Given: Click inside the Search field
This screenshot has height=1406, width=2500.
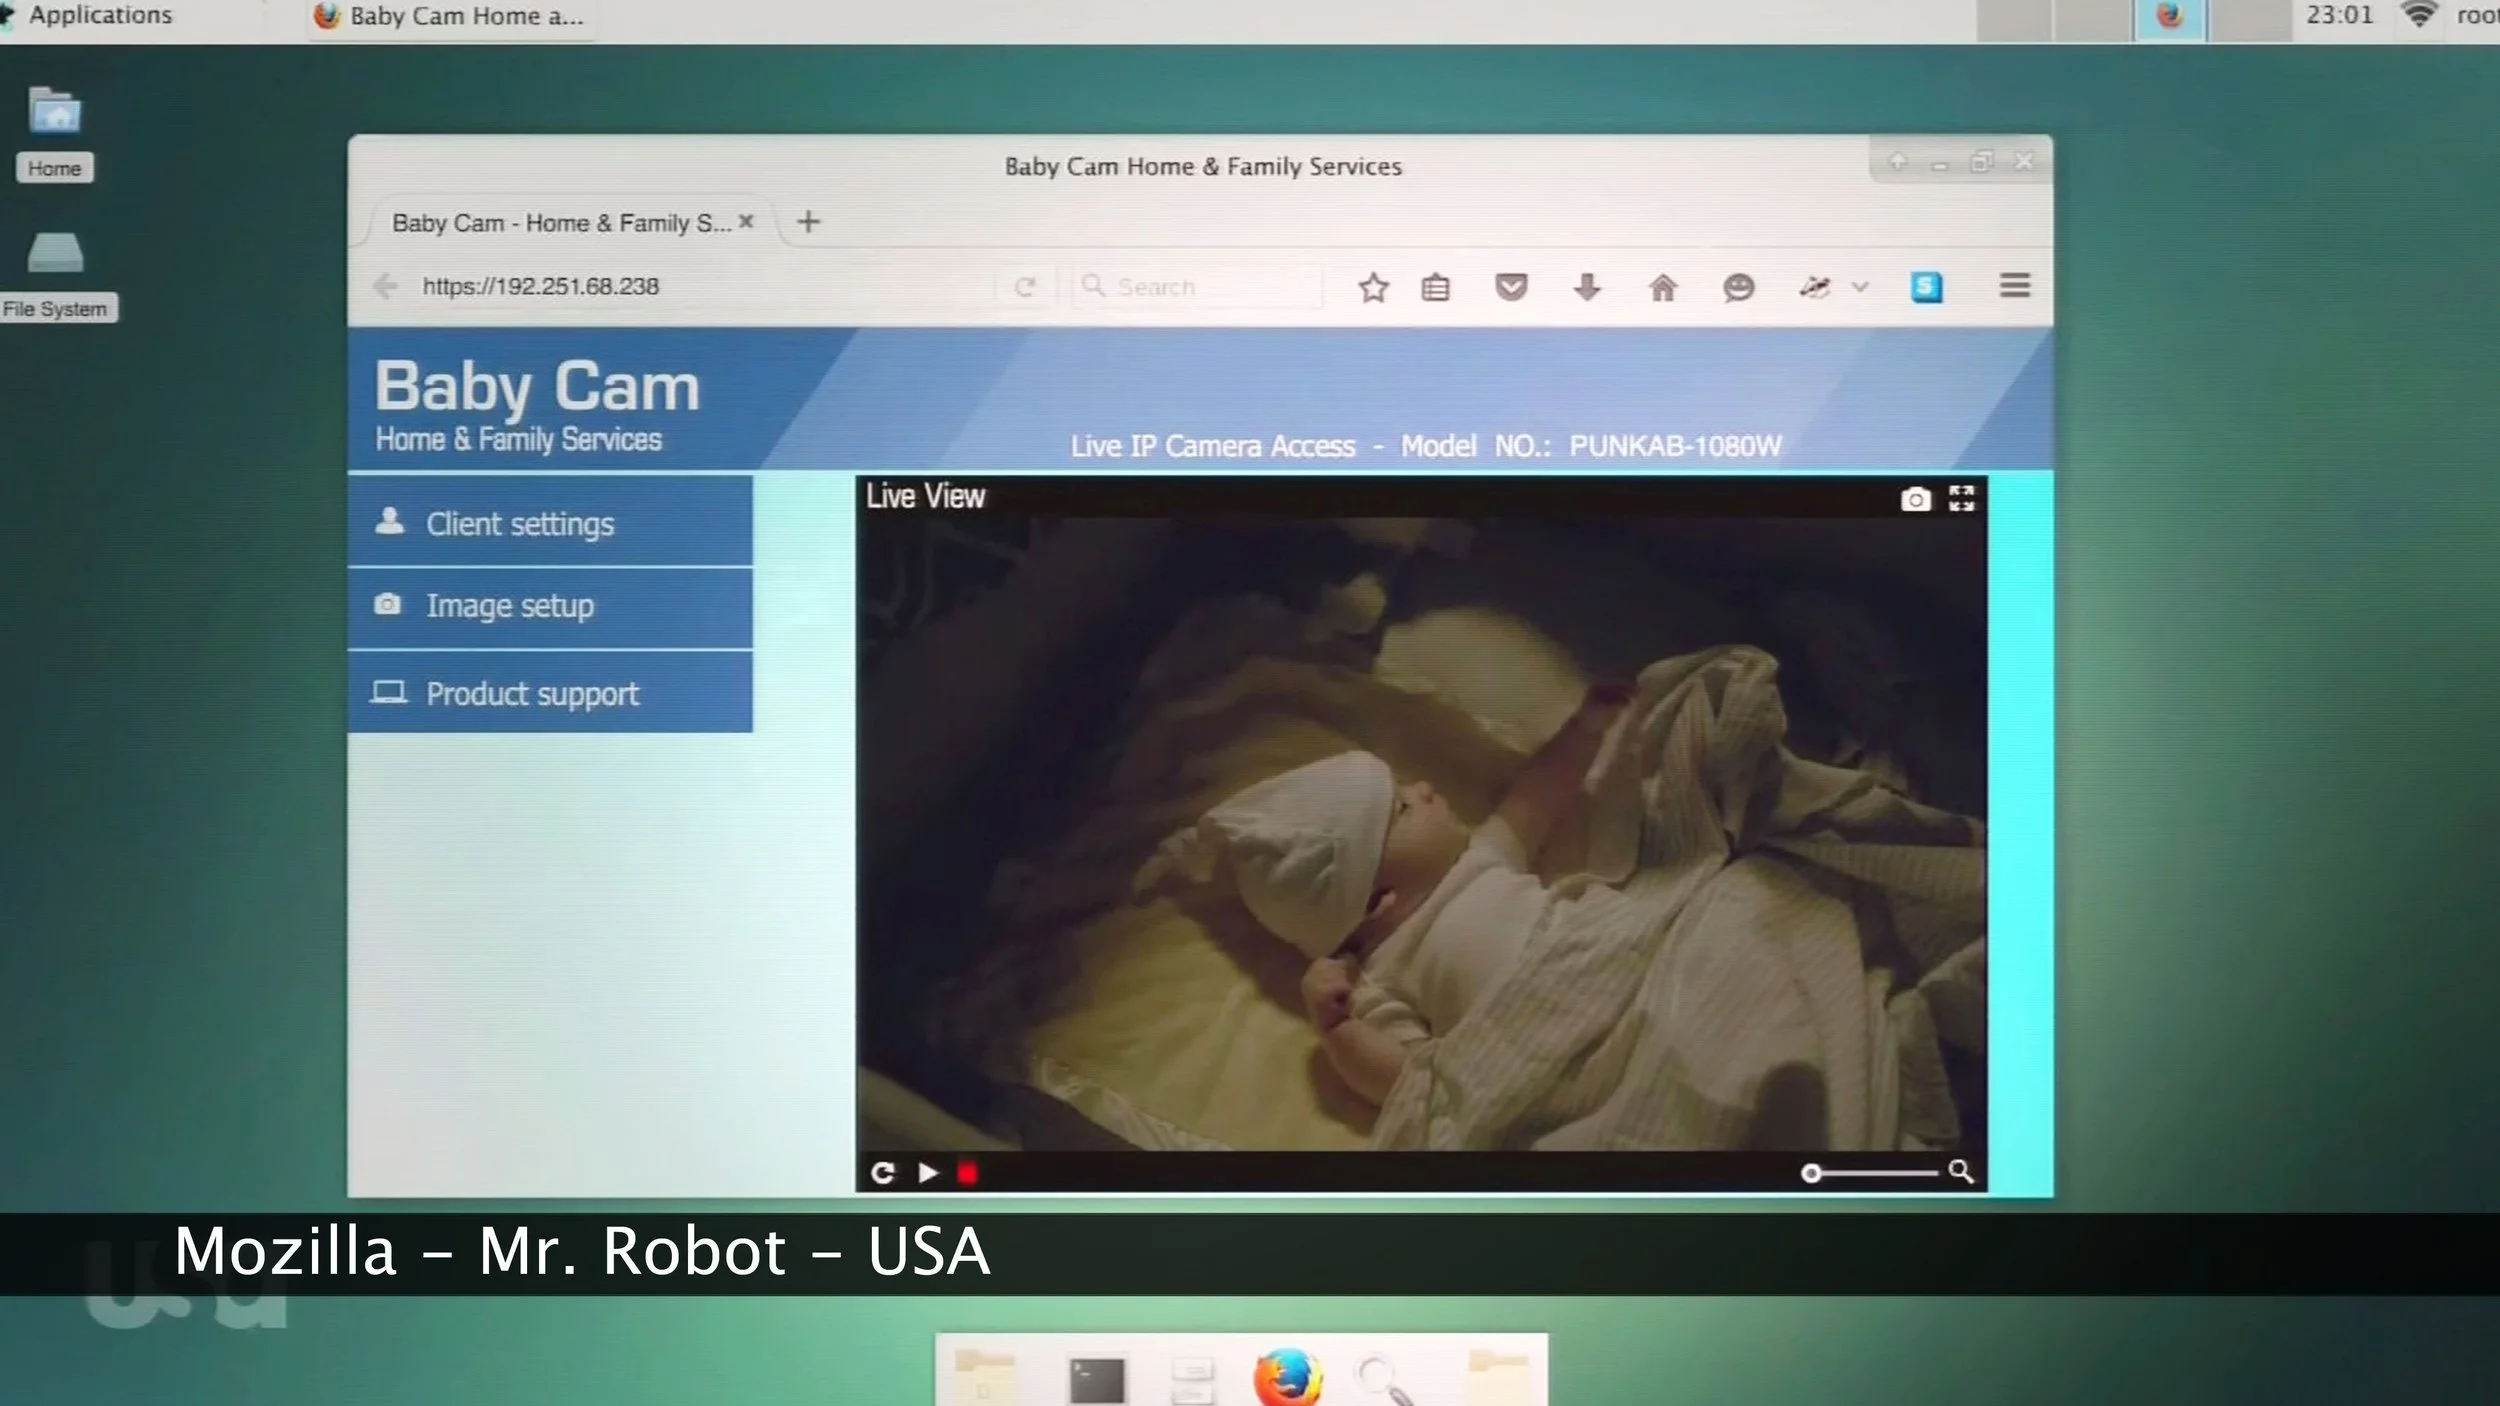Looking at the screenshot, I should point(1196,286).
